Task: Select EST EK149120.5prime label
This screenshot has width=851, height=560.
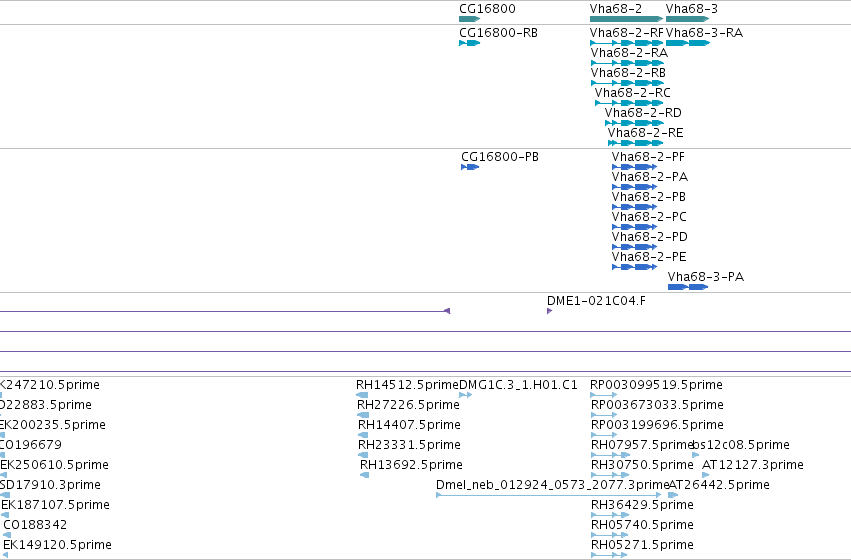Action: [x=58, y=545]
